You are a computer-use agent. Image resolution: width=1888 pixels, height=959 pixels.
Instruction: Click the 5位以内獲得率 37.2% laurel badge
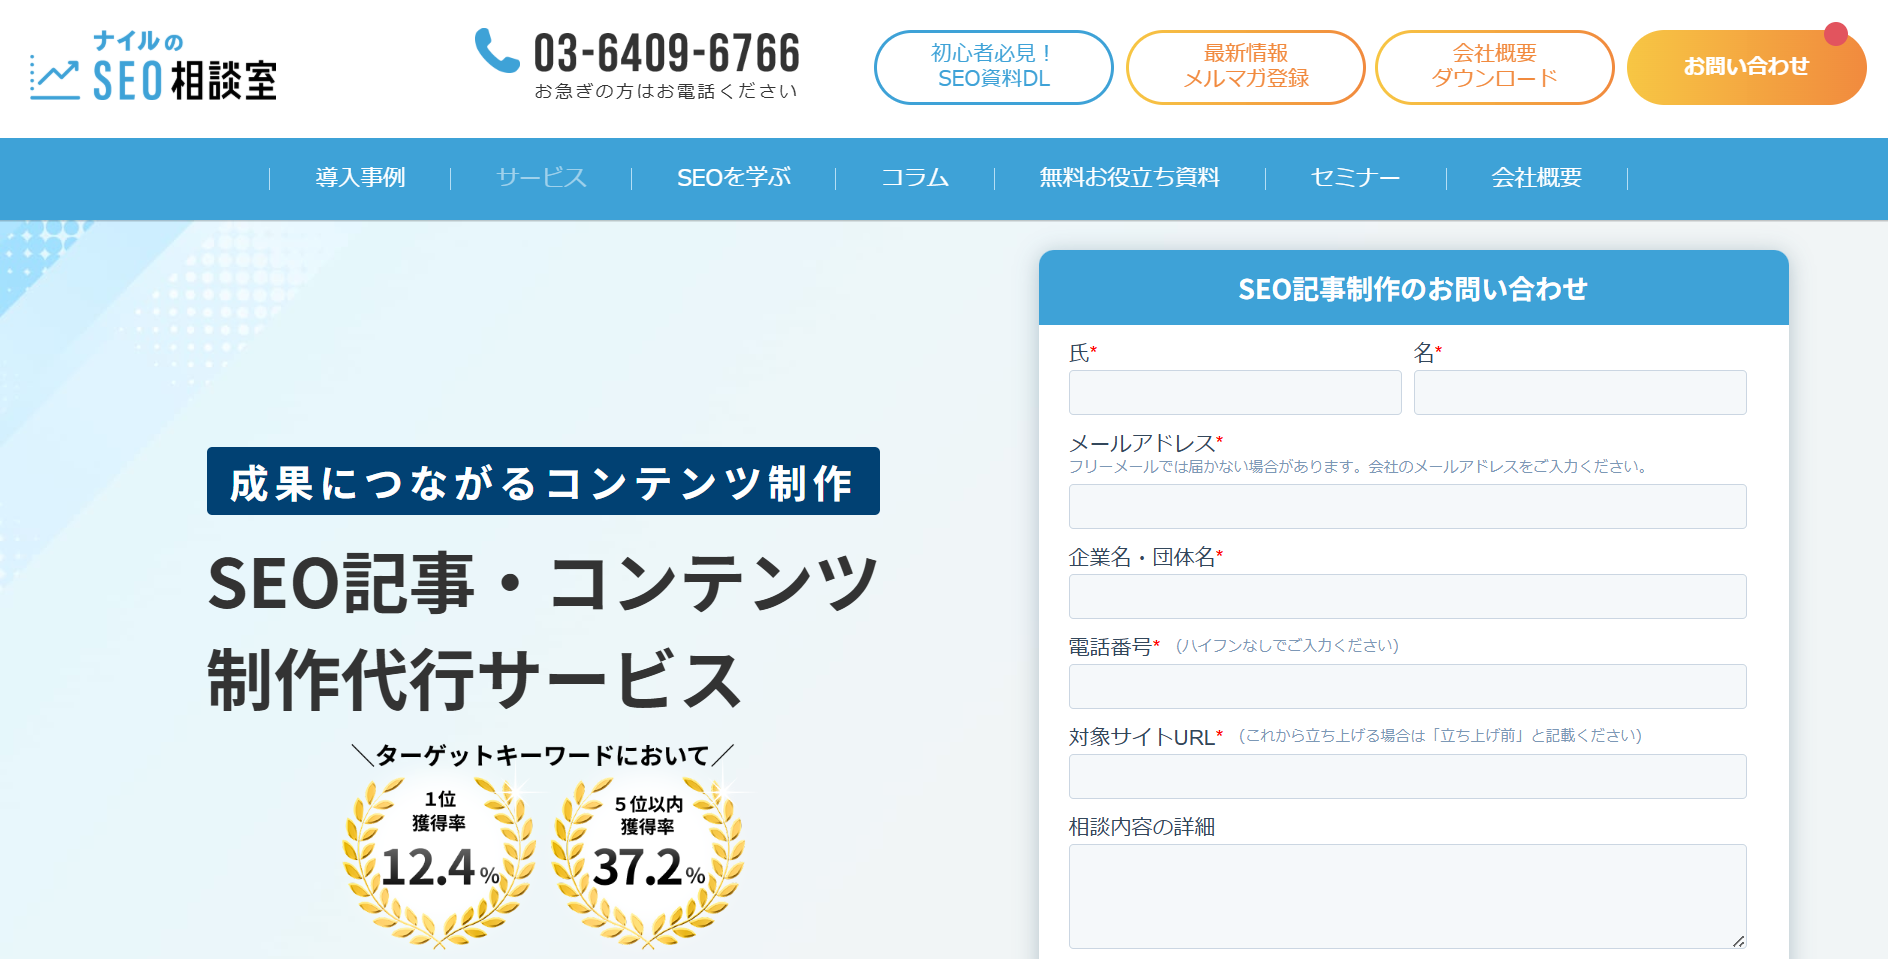648,862
